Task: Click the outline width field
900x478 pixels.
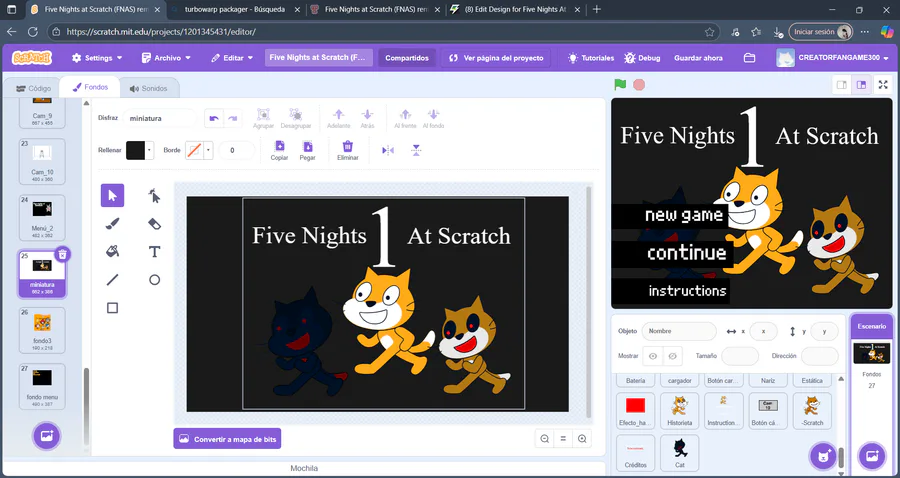Action: pos(236,150)
